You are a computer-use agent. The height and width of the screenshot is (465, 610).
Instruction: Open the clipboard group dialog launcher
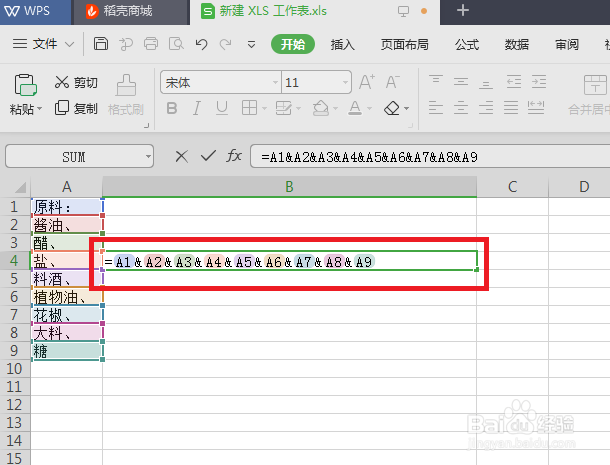tap(147, 125)
